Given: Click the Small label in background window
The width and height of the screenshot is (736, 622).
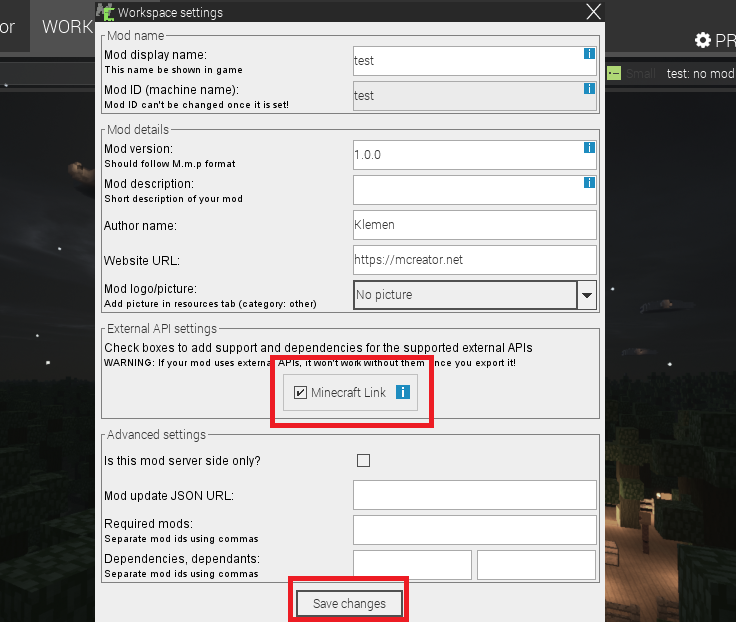Looking at the screenshot, I should pyautogui.click(x=640, y=74).
